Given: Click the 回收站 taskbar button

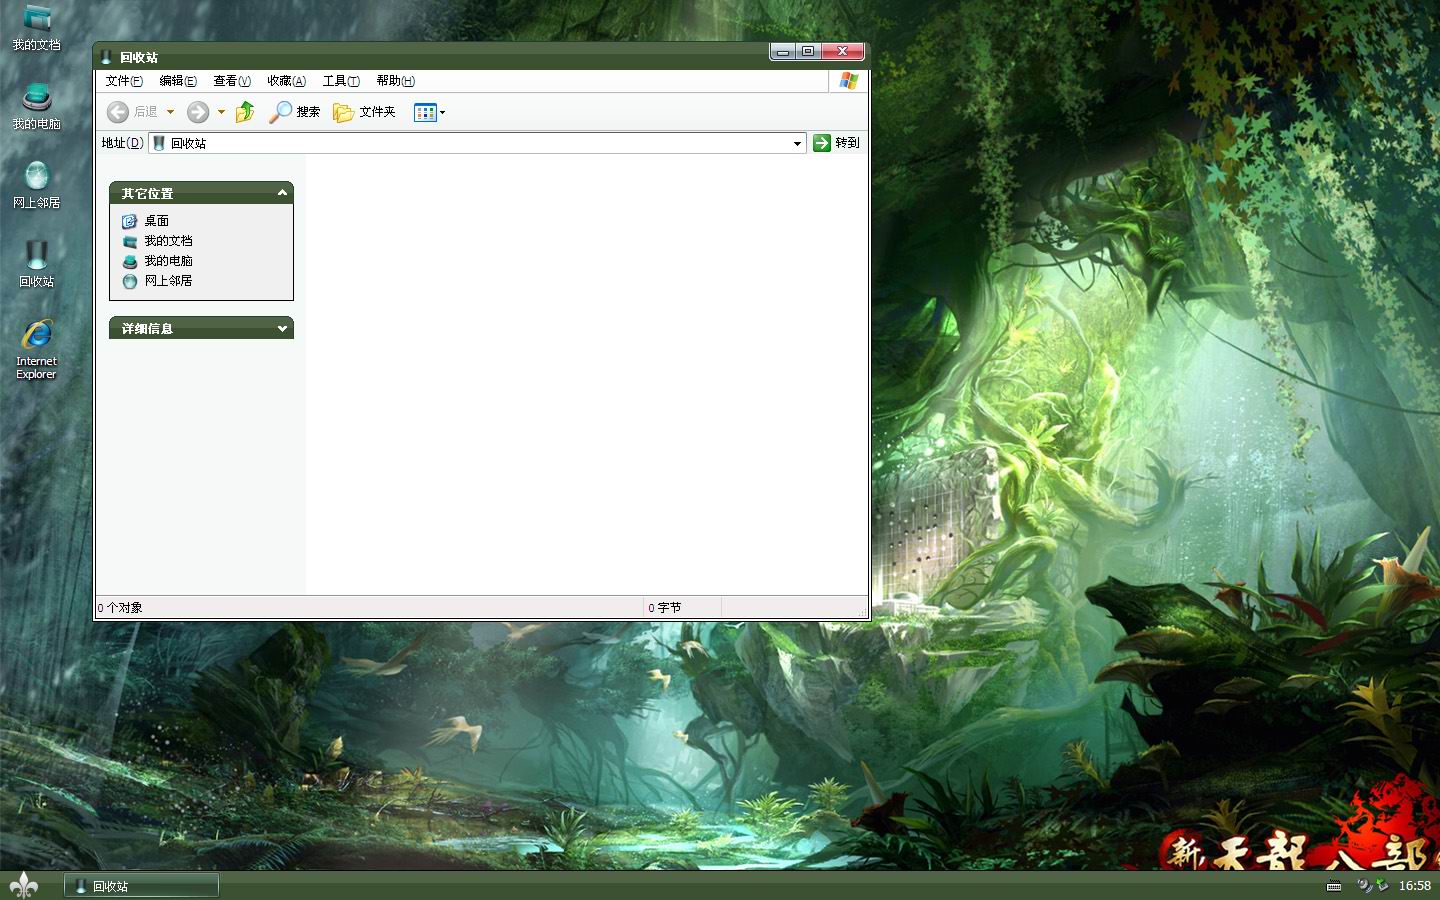Looking at the screenshot, I should click(141, 886).
